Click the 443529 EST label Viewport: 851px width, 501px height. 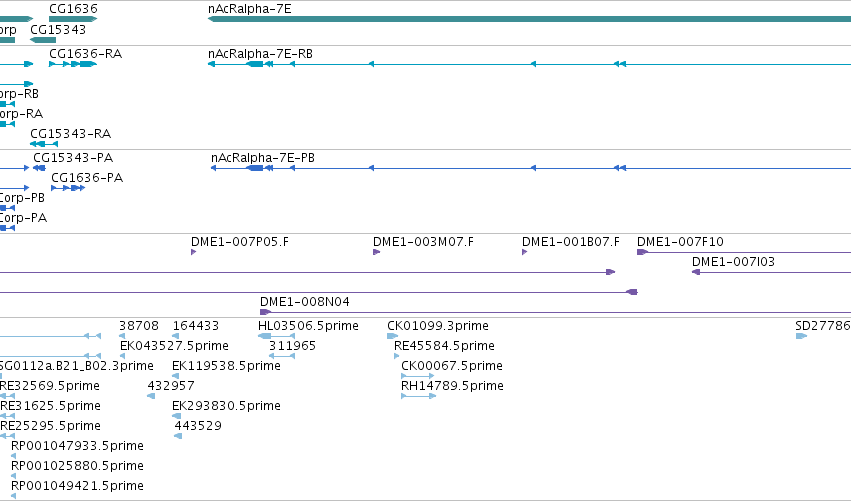198,426
